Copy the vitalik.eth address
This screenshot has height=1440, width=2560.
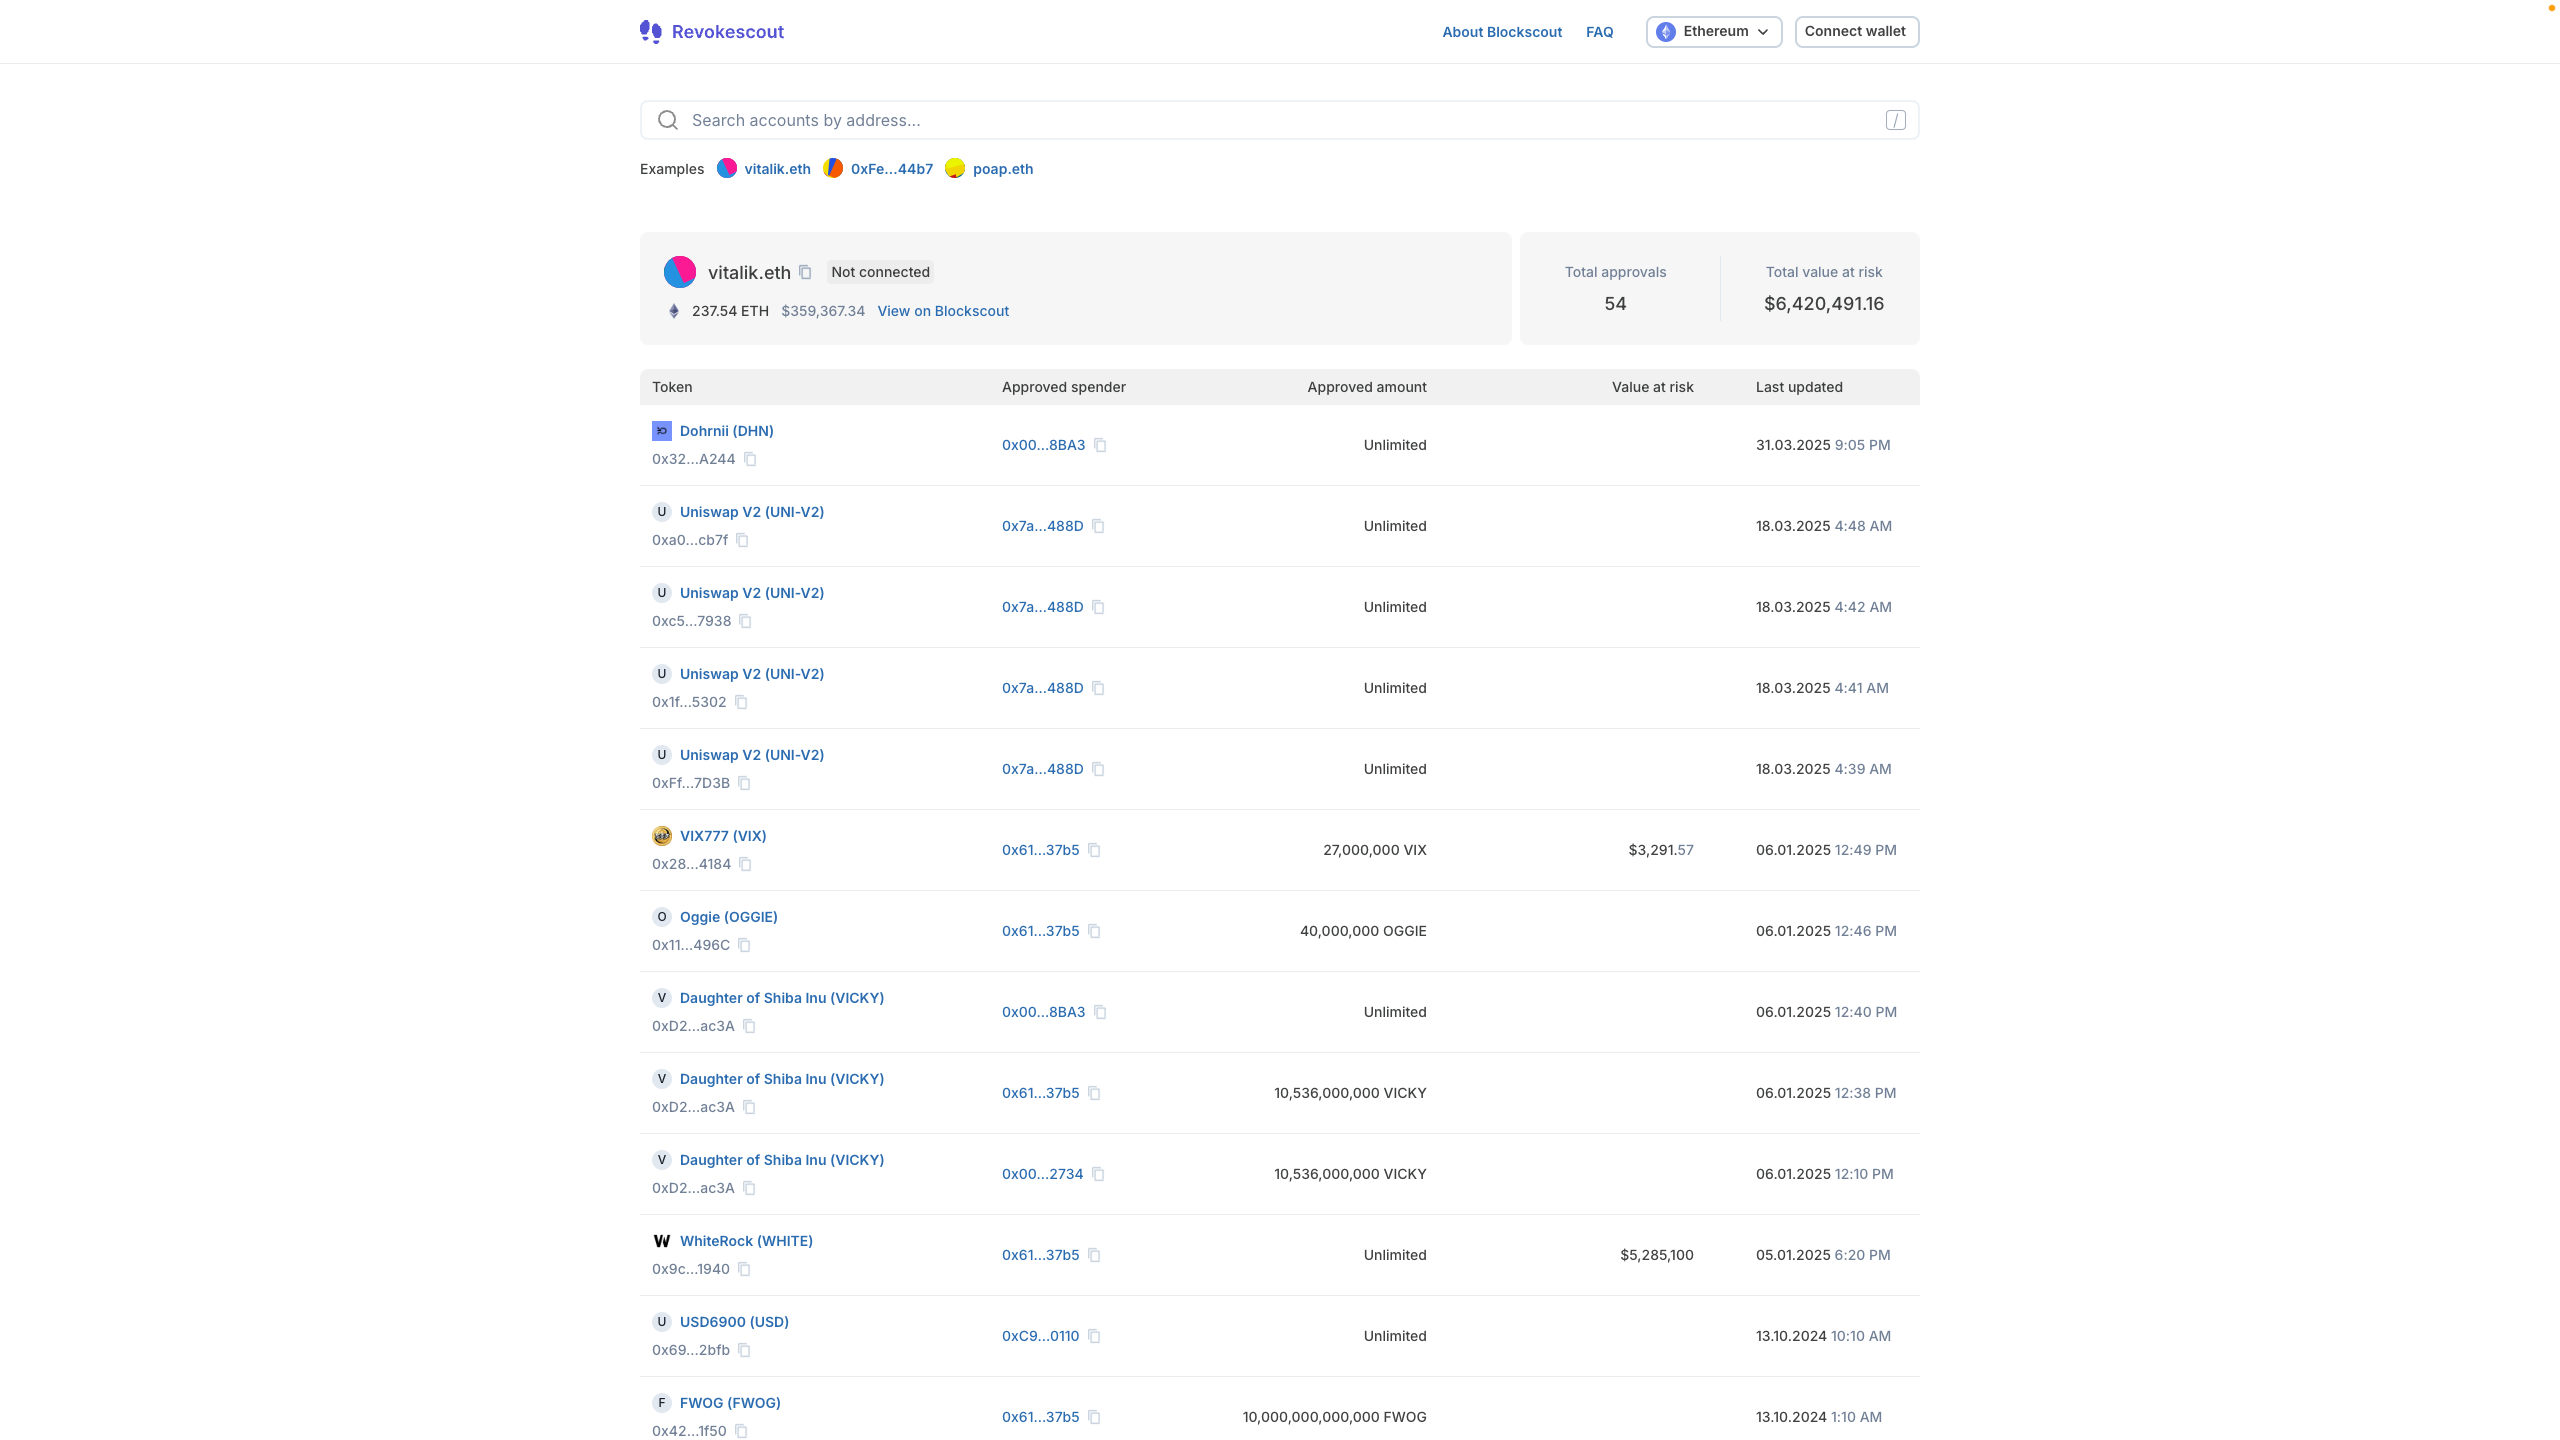tap(805, 272)
